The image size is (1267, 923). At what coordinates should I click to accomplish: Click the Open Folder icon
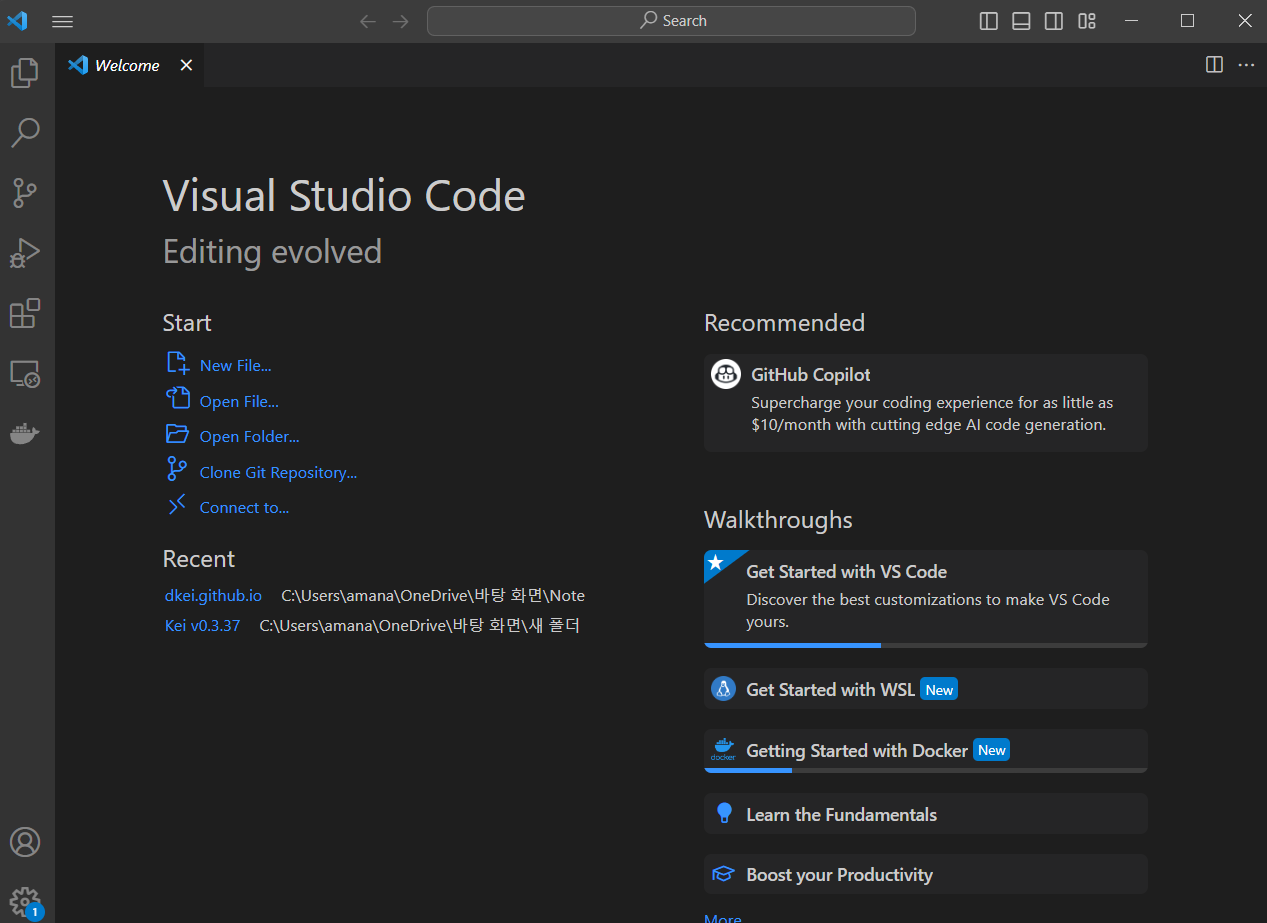(x=177, y=434)
